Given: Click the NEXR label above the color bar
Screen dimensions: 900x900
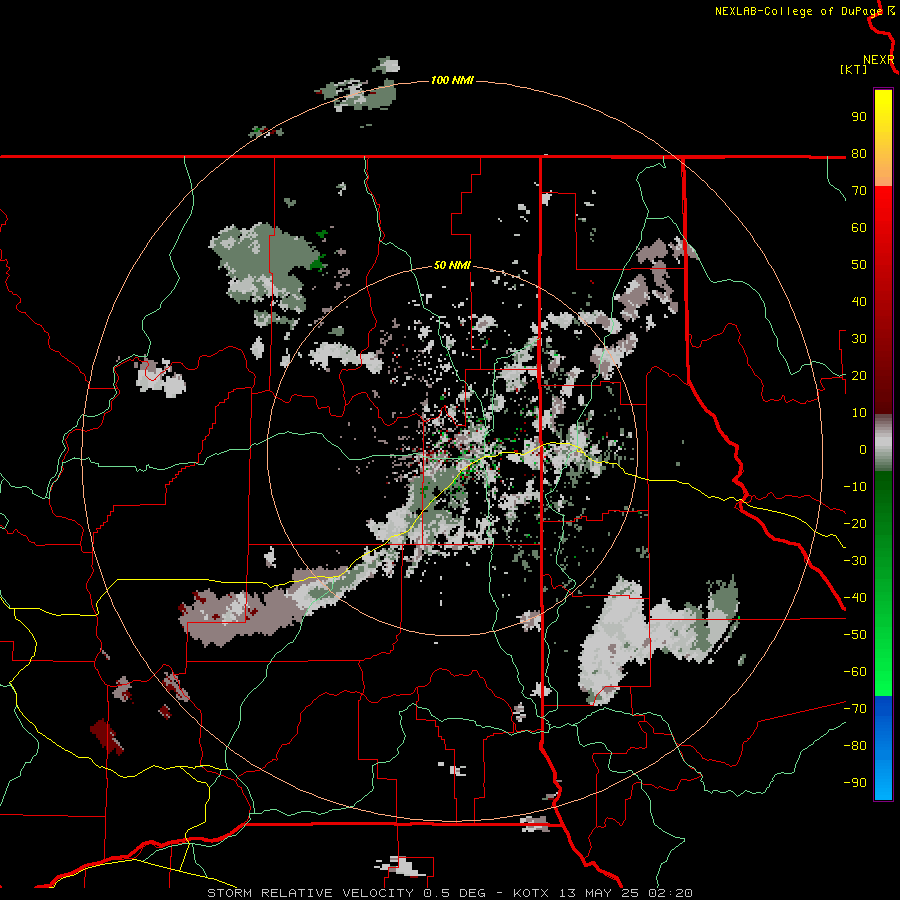Looking at the screenshot, I should tap(879, 60).
